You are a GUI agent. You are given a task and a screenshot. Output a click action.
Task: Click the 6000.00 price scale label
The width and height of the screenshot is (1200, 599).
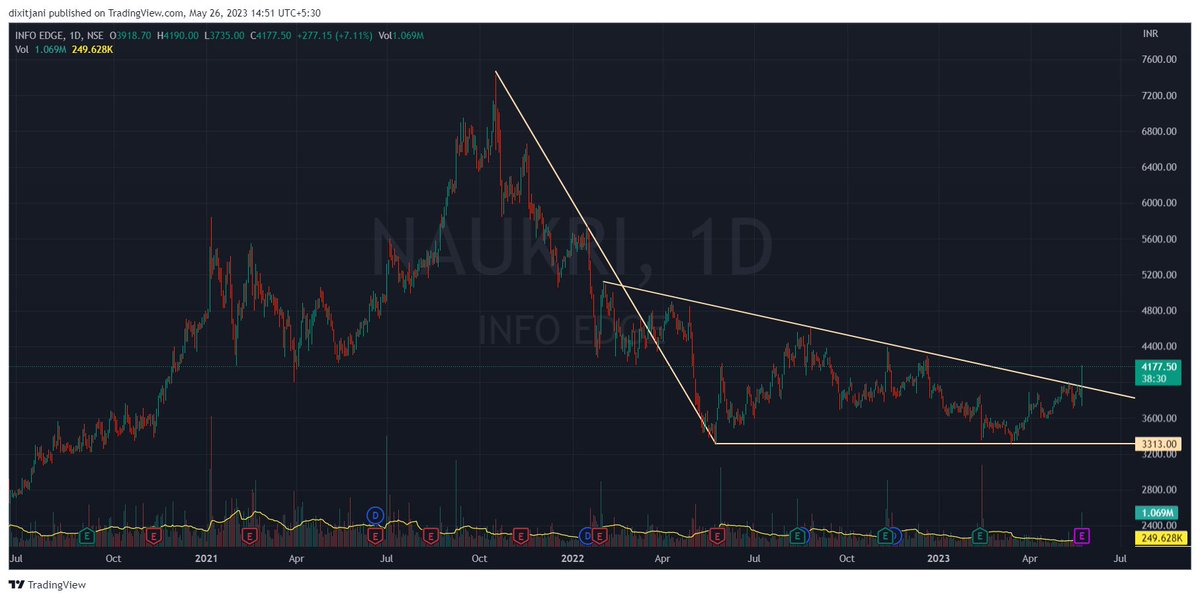point(1157,203)
